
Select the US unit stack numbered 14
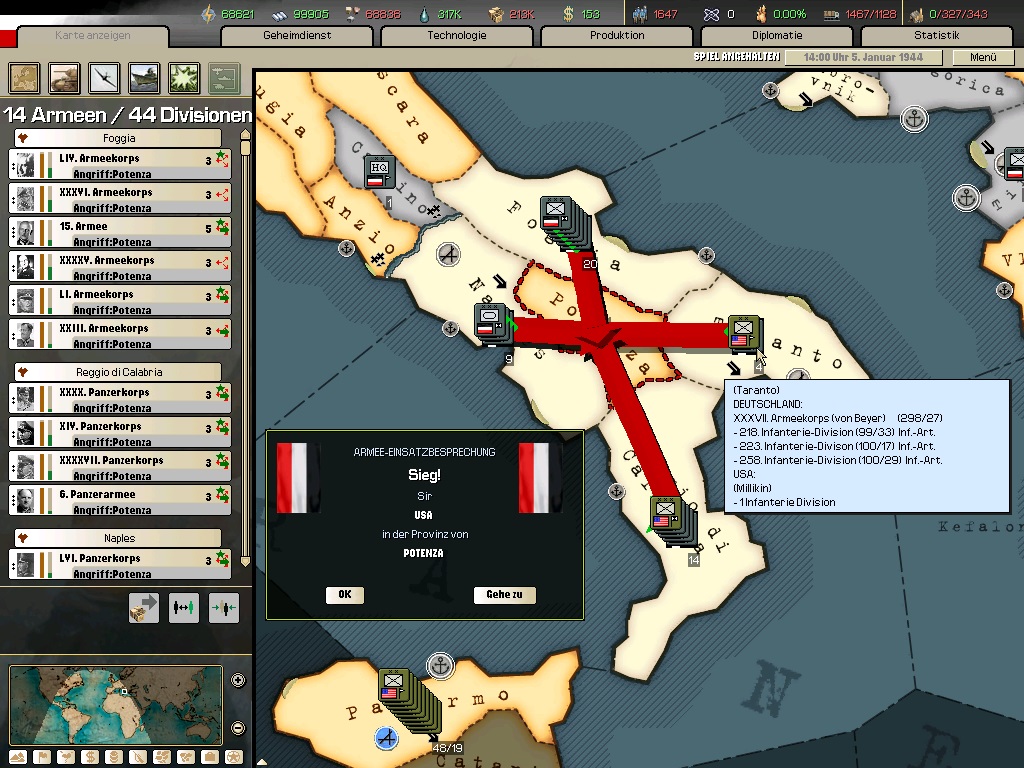673,523
